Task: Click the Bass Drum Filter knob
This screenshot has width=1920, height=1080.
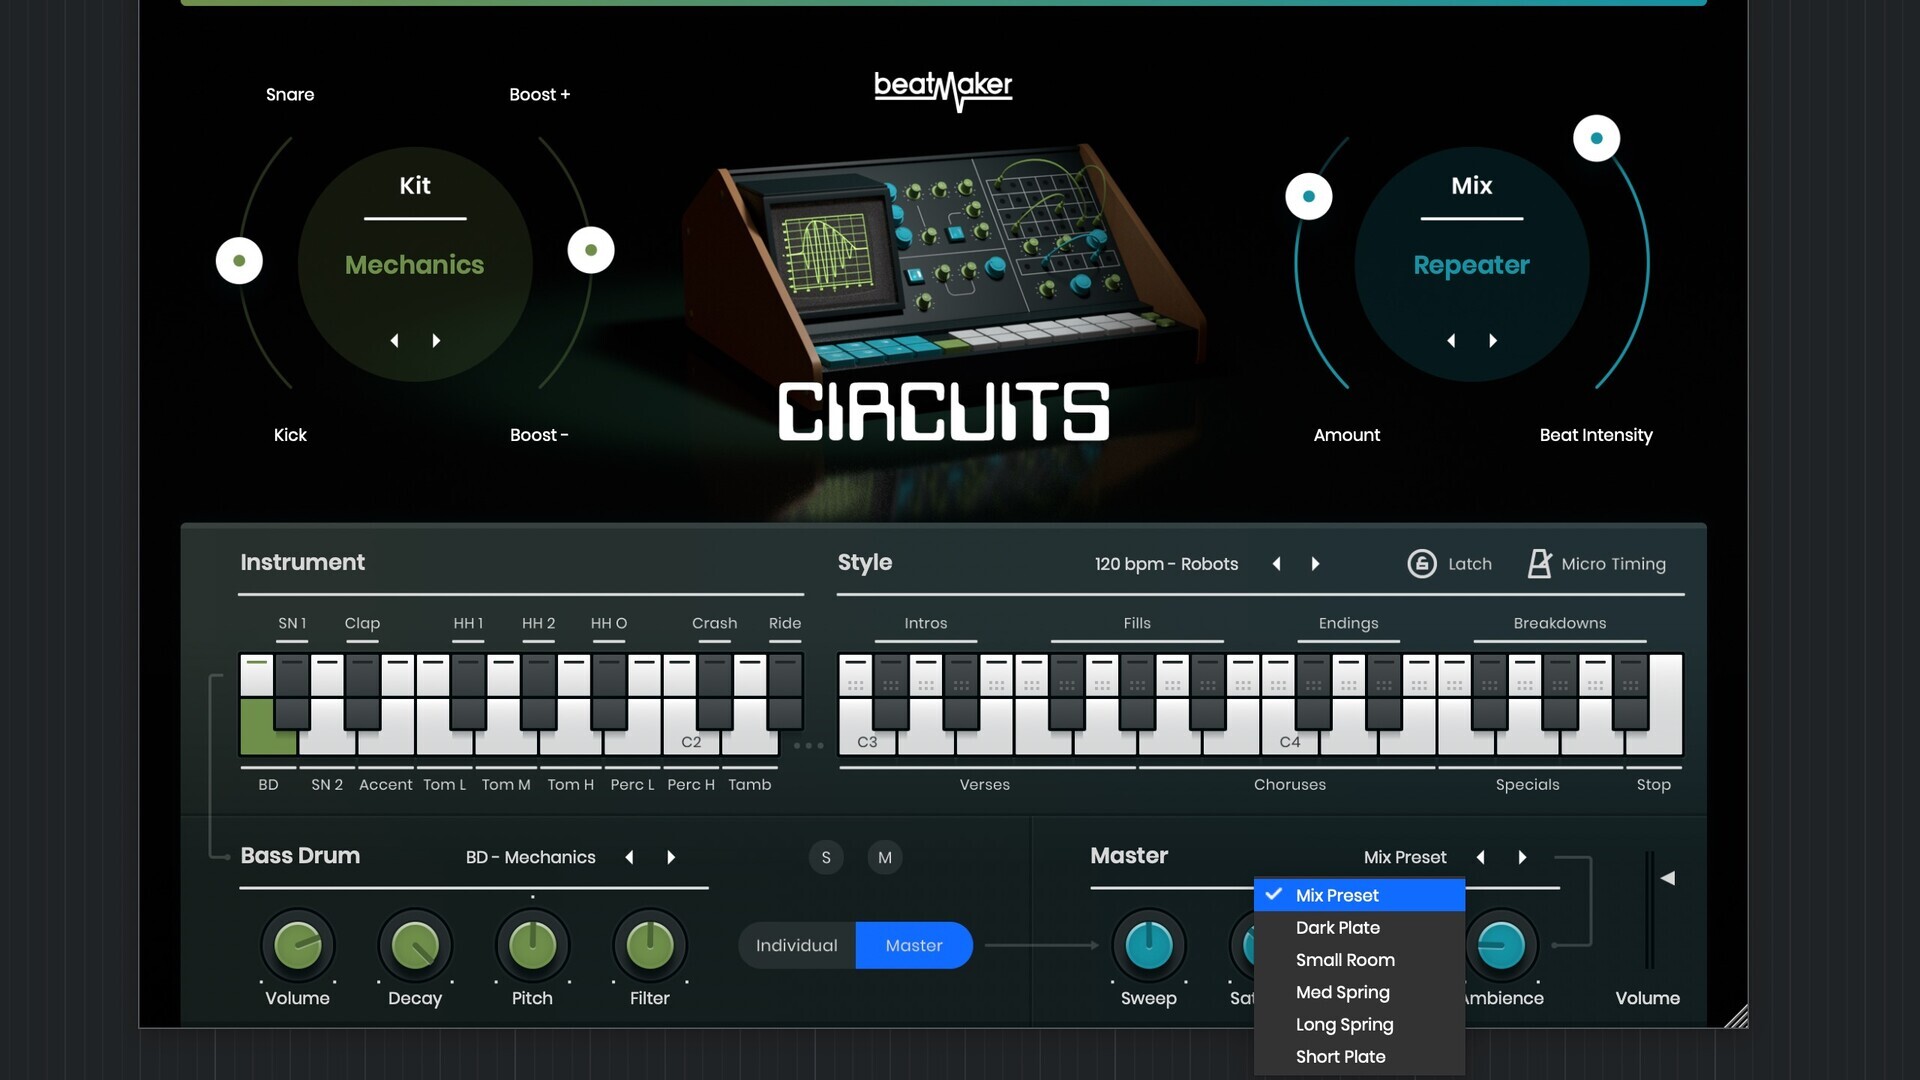Action: (650, 945)
